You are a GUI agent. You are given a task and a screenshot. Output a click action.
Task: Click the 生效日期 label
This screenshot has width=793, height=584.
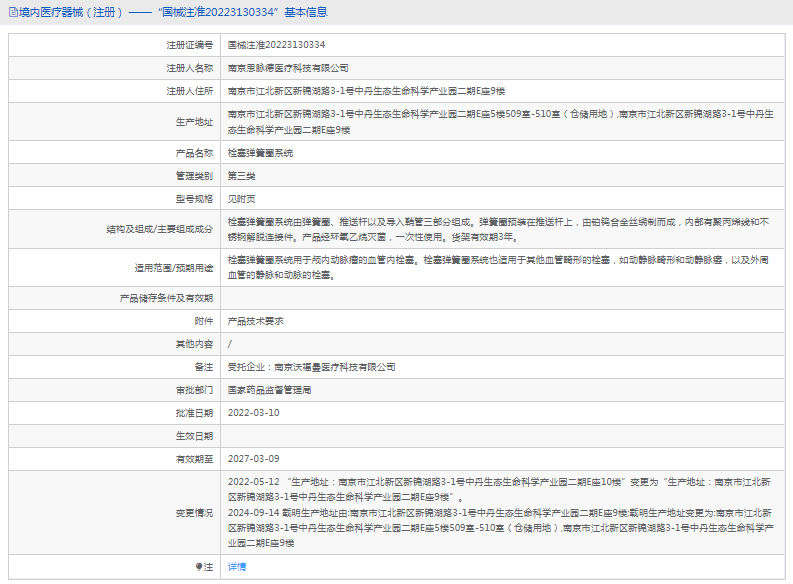tap(194, 436)
